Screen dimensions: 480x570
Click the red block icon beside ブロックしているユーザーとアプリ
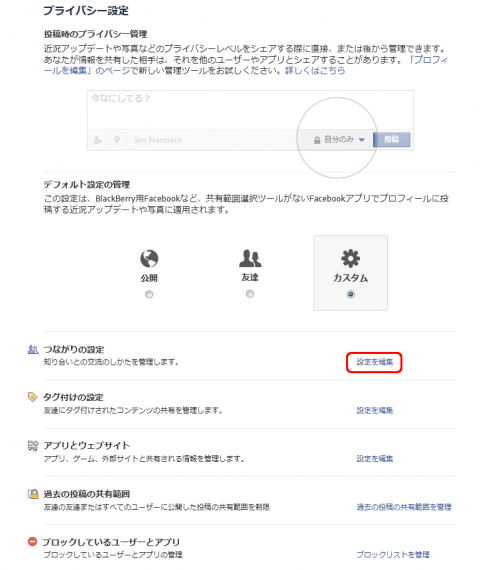[32, 542]
